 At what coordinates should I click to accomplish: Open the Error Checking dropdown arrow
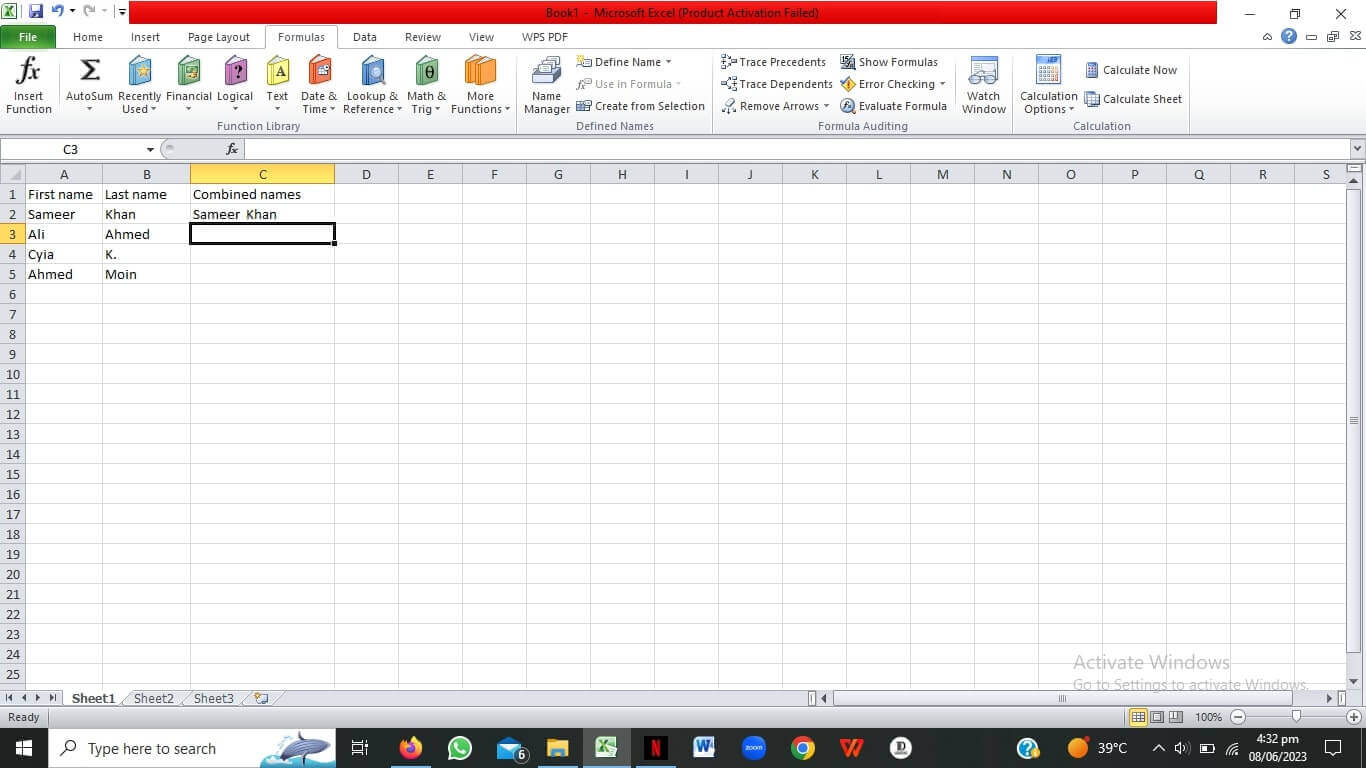pyautogui.click(x=941, y=84)
